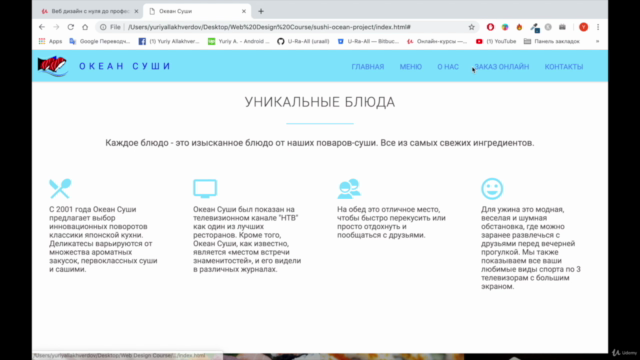Click the television screen icon
The width and height of the screenshot is (640, 360).
pyautogui.click(x=205, y=189)
